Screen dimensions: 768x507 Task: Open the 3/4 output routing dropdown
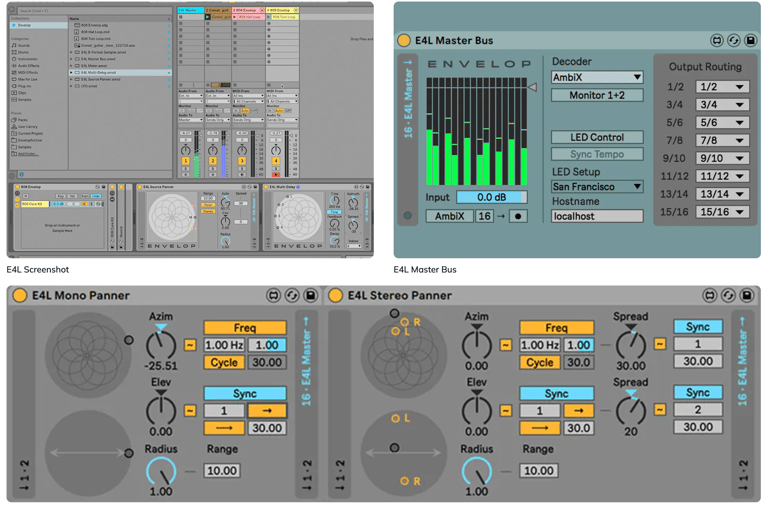coord(722,104)
